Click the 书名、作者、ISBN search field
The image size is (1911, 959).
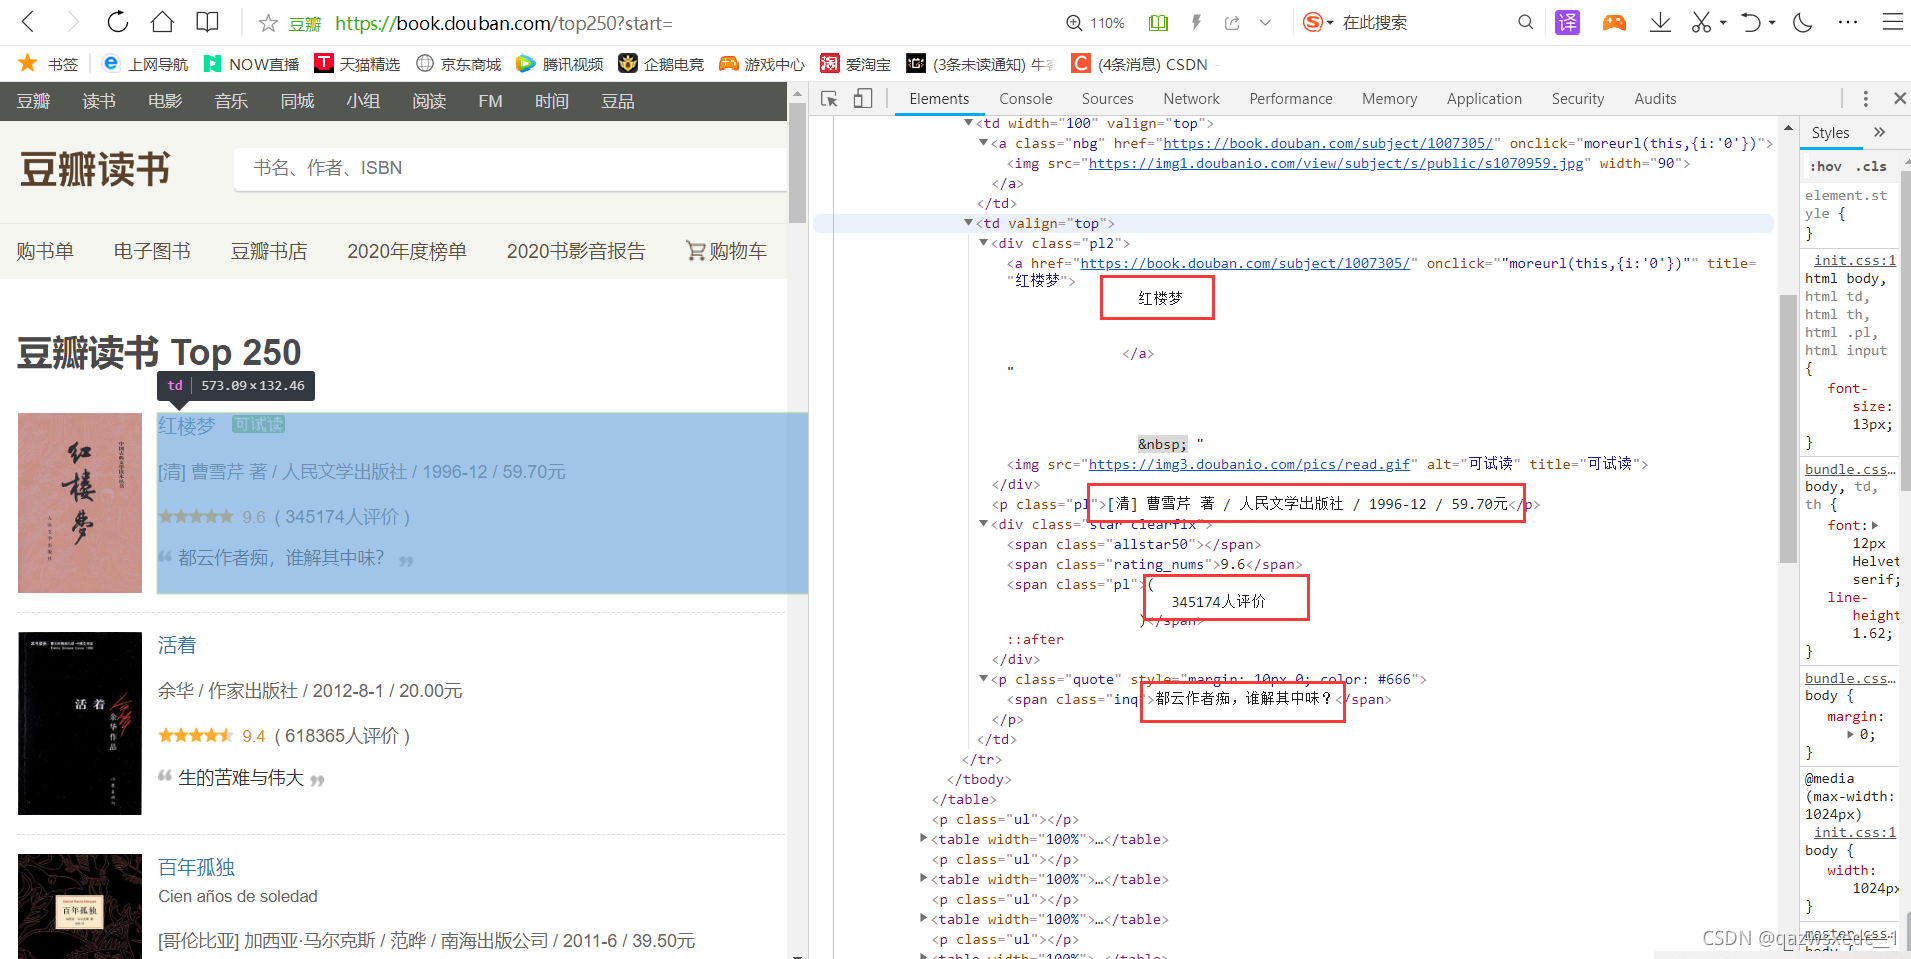pyautogui.click(x=510, y=168)
